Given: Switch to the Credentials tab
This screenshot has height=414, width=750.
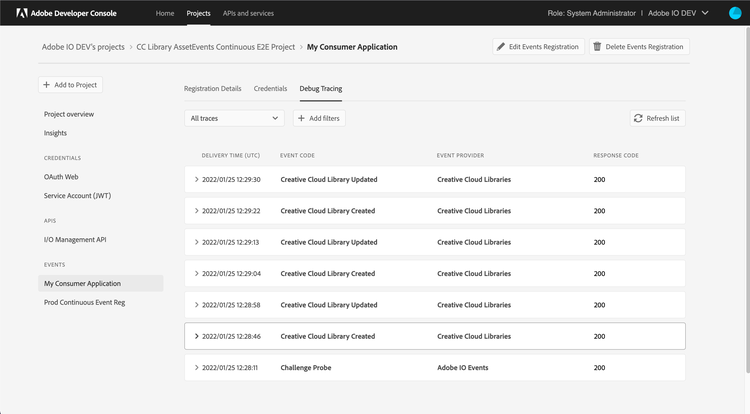Looking at the screenshot, I should click(x=270, y=89).
